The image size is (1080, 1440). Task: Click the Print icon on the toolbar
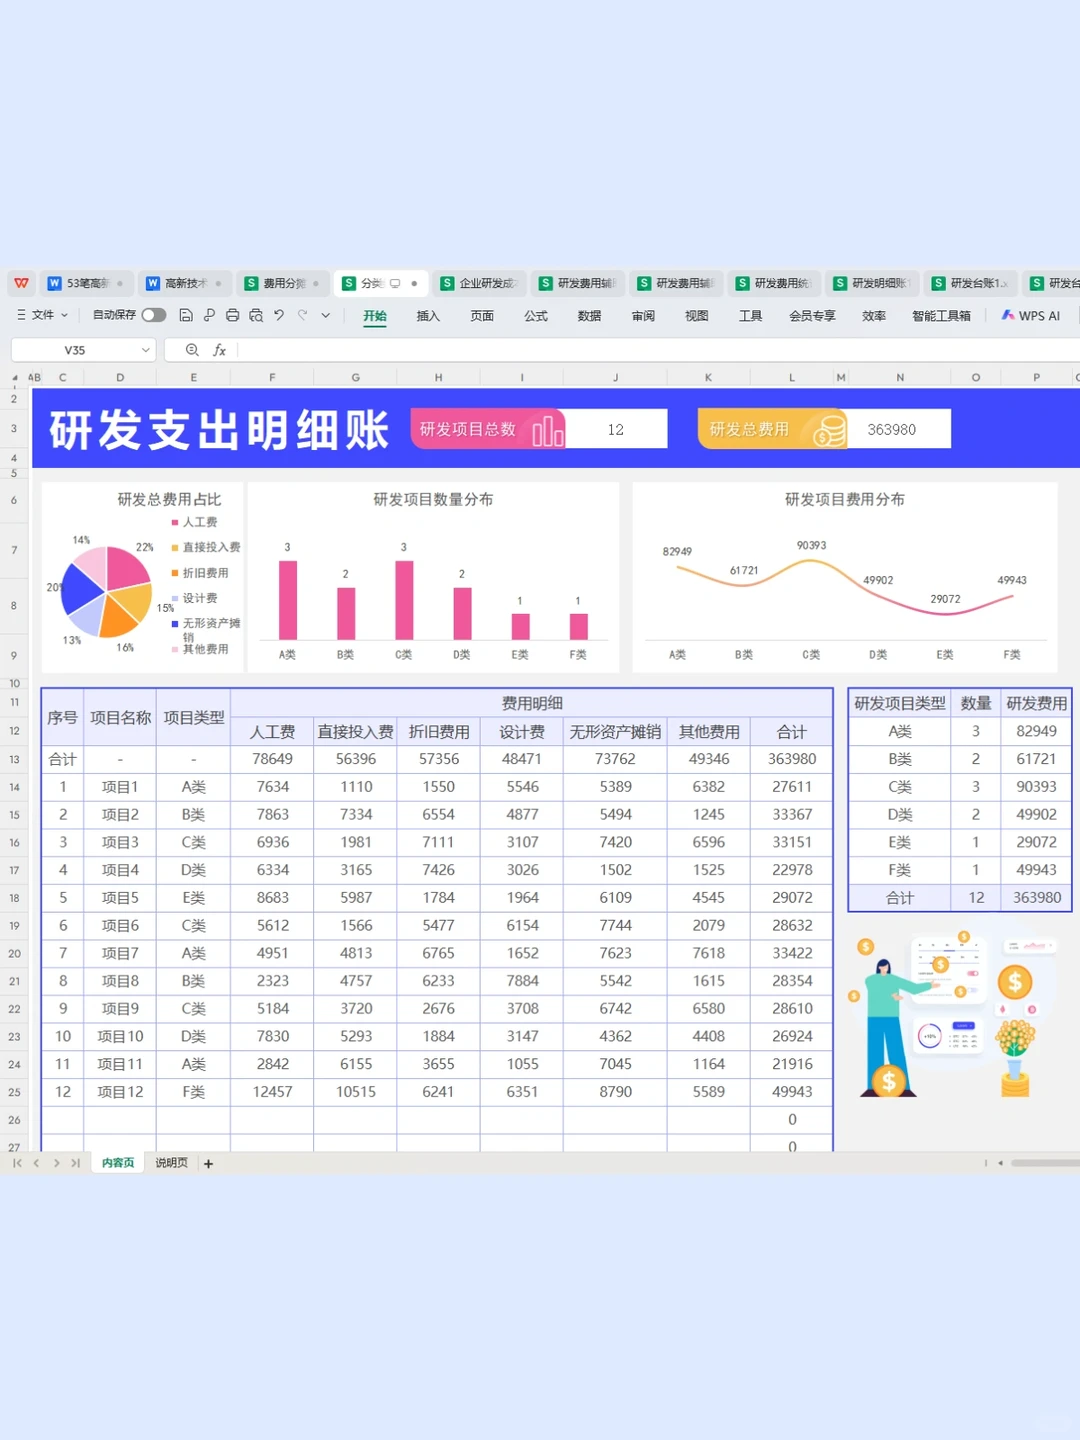coord(232,315)
